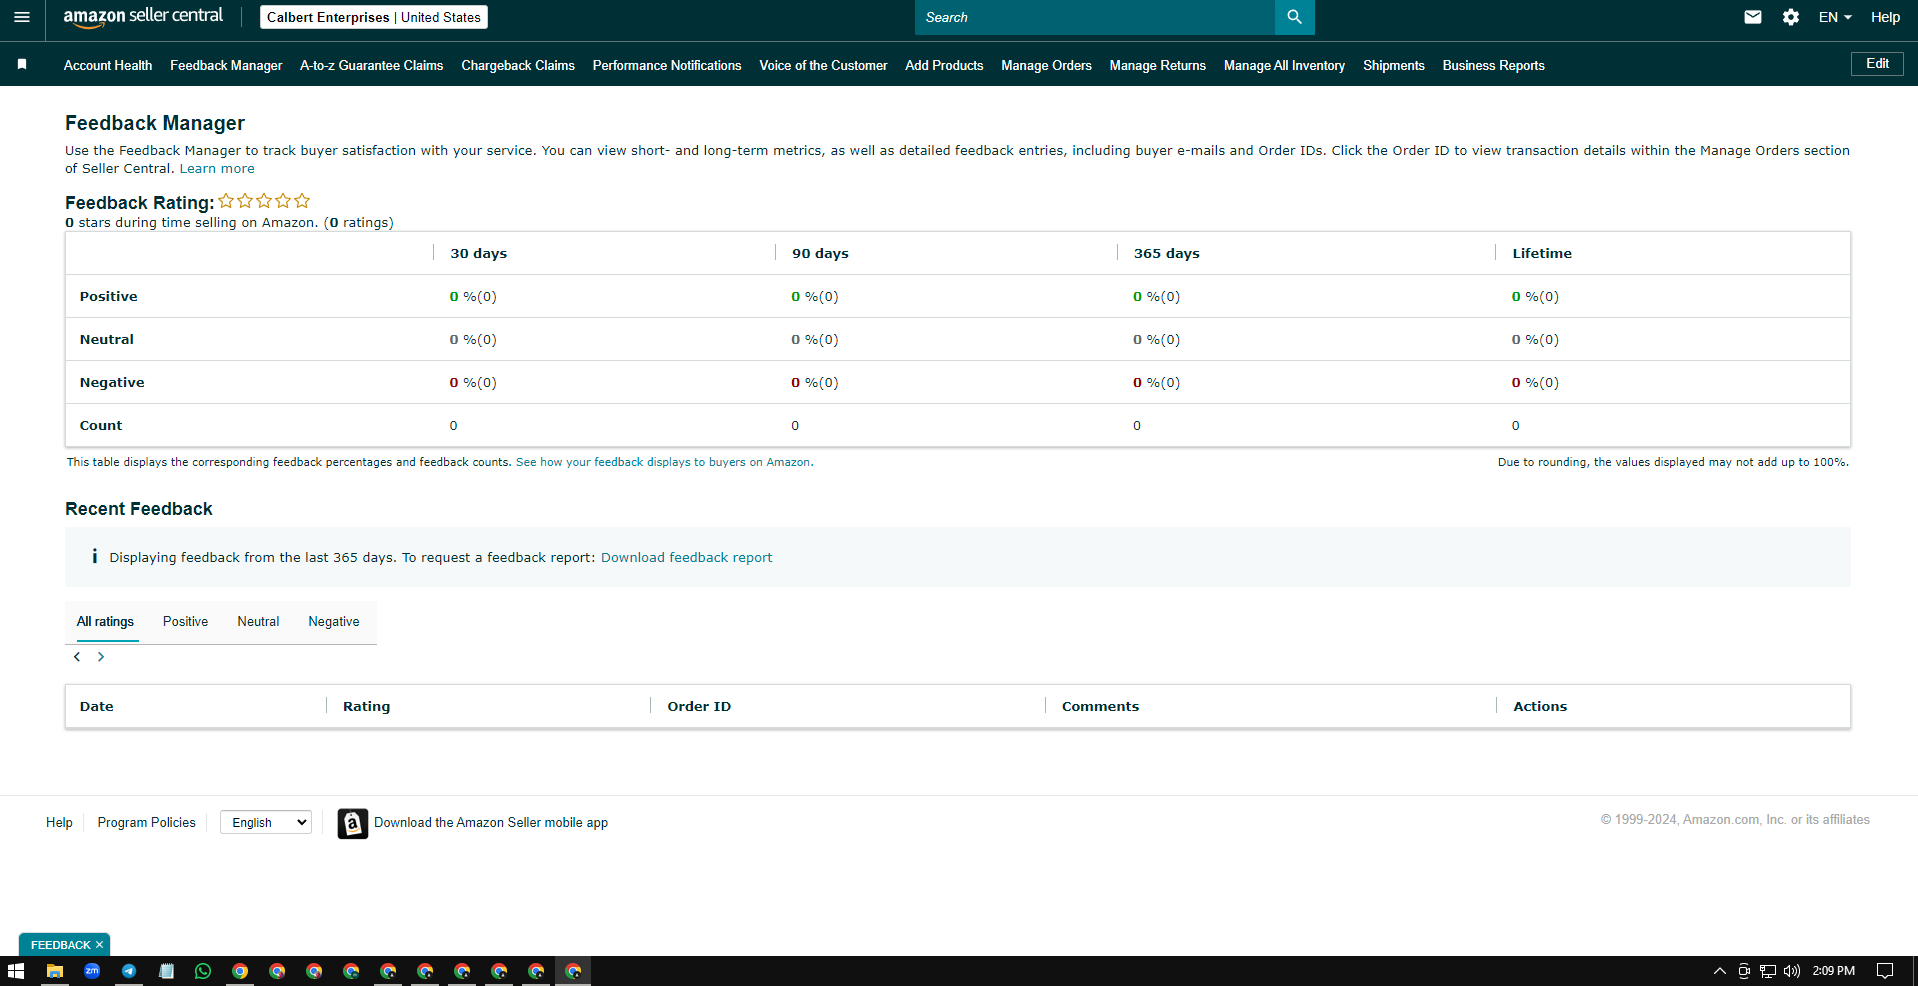This screenshot has height=986, width=1918.
Task: Click the footer Help link
Action: [59, 822]
